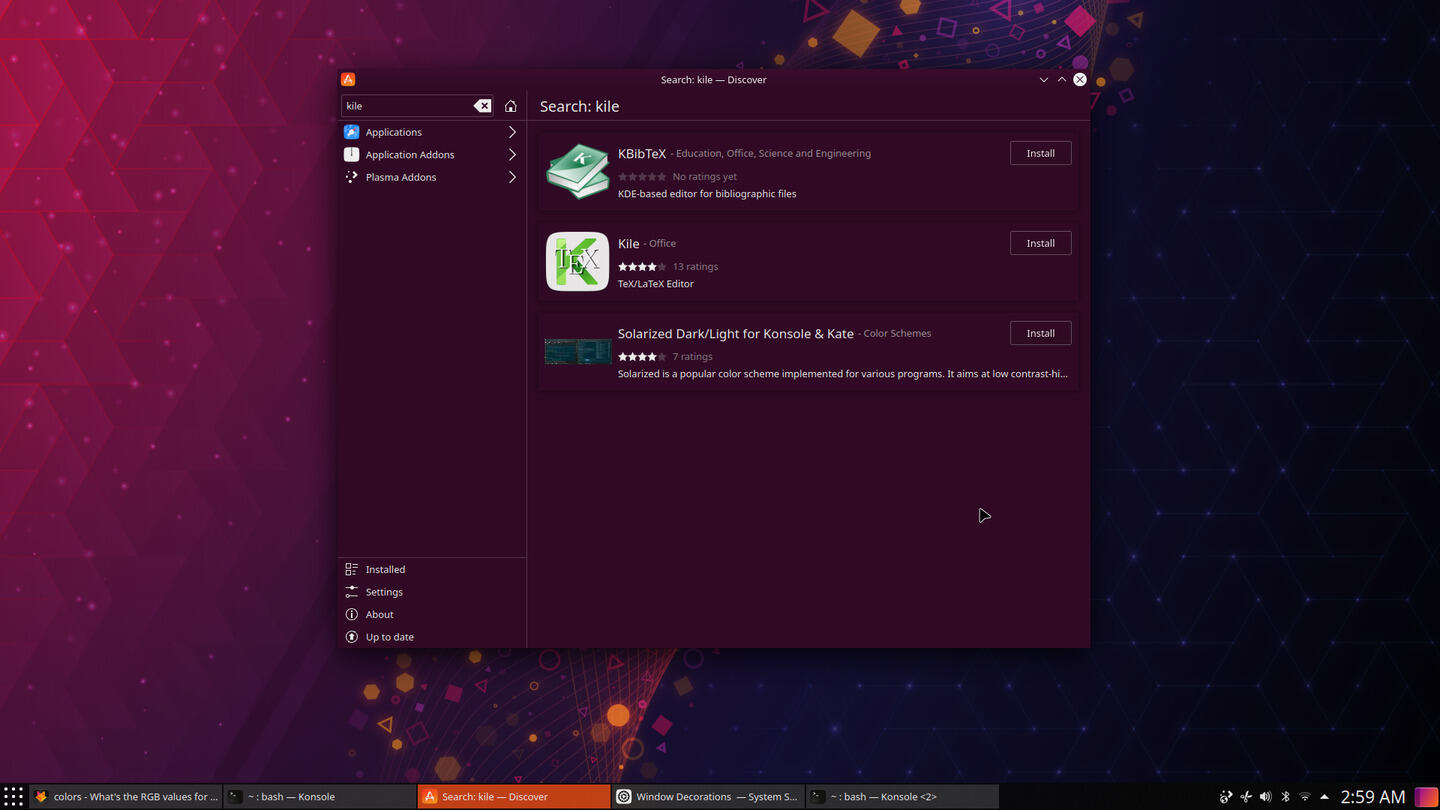This screenshot has width=1440, height=810.
Task: Show hidden system tray icons
Action: pos(1324,797)
